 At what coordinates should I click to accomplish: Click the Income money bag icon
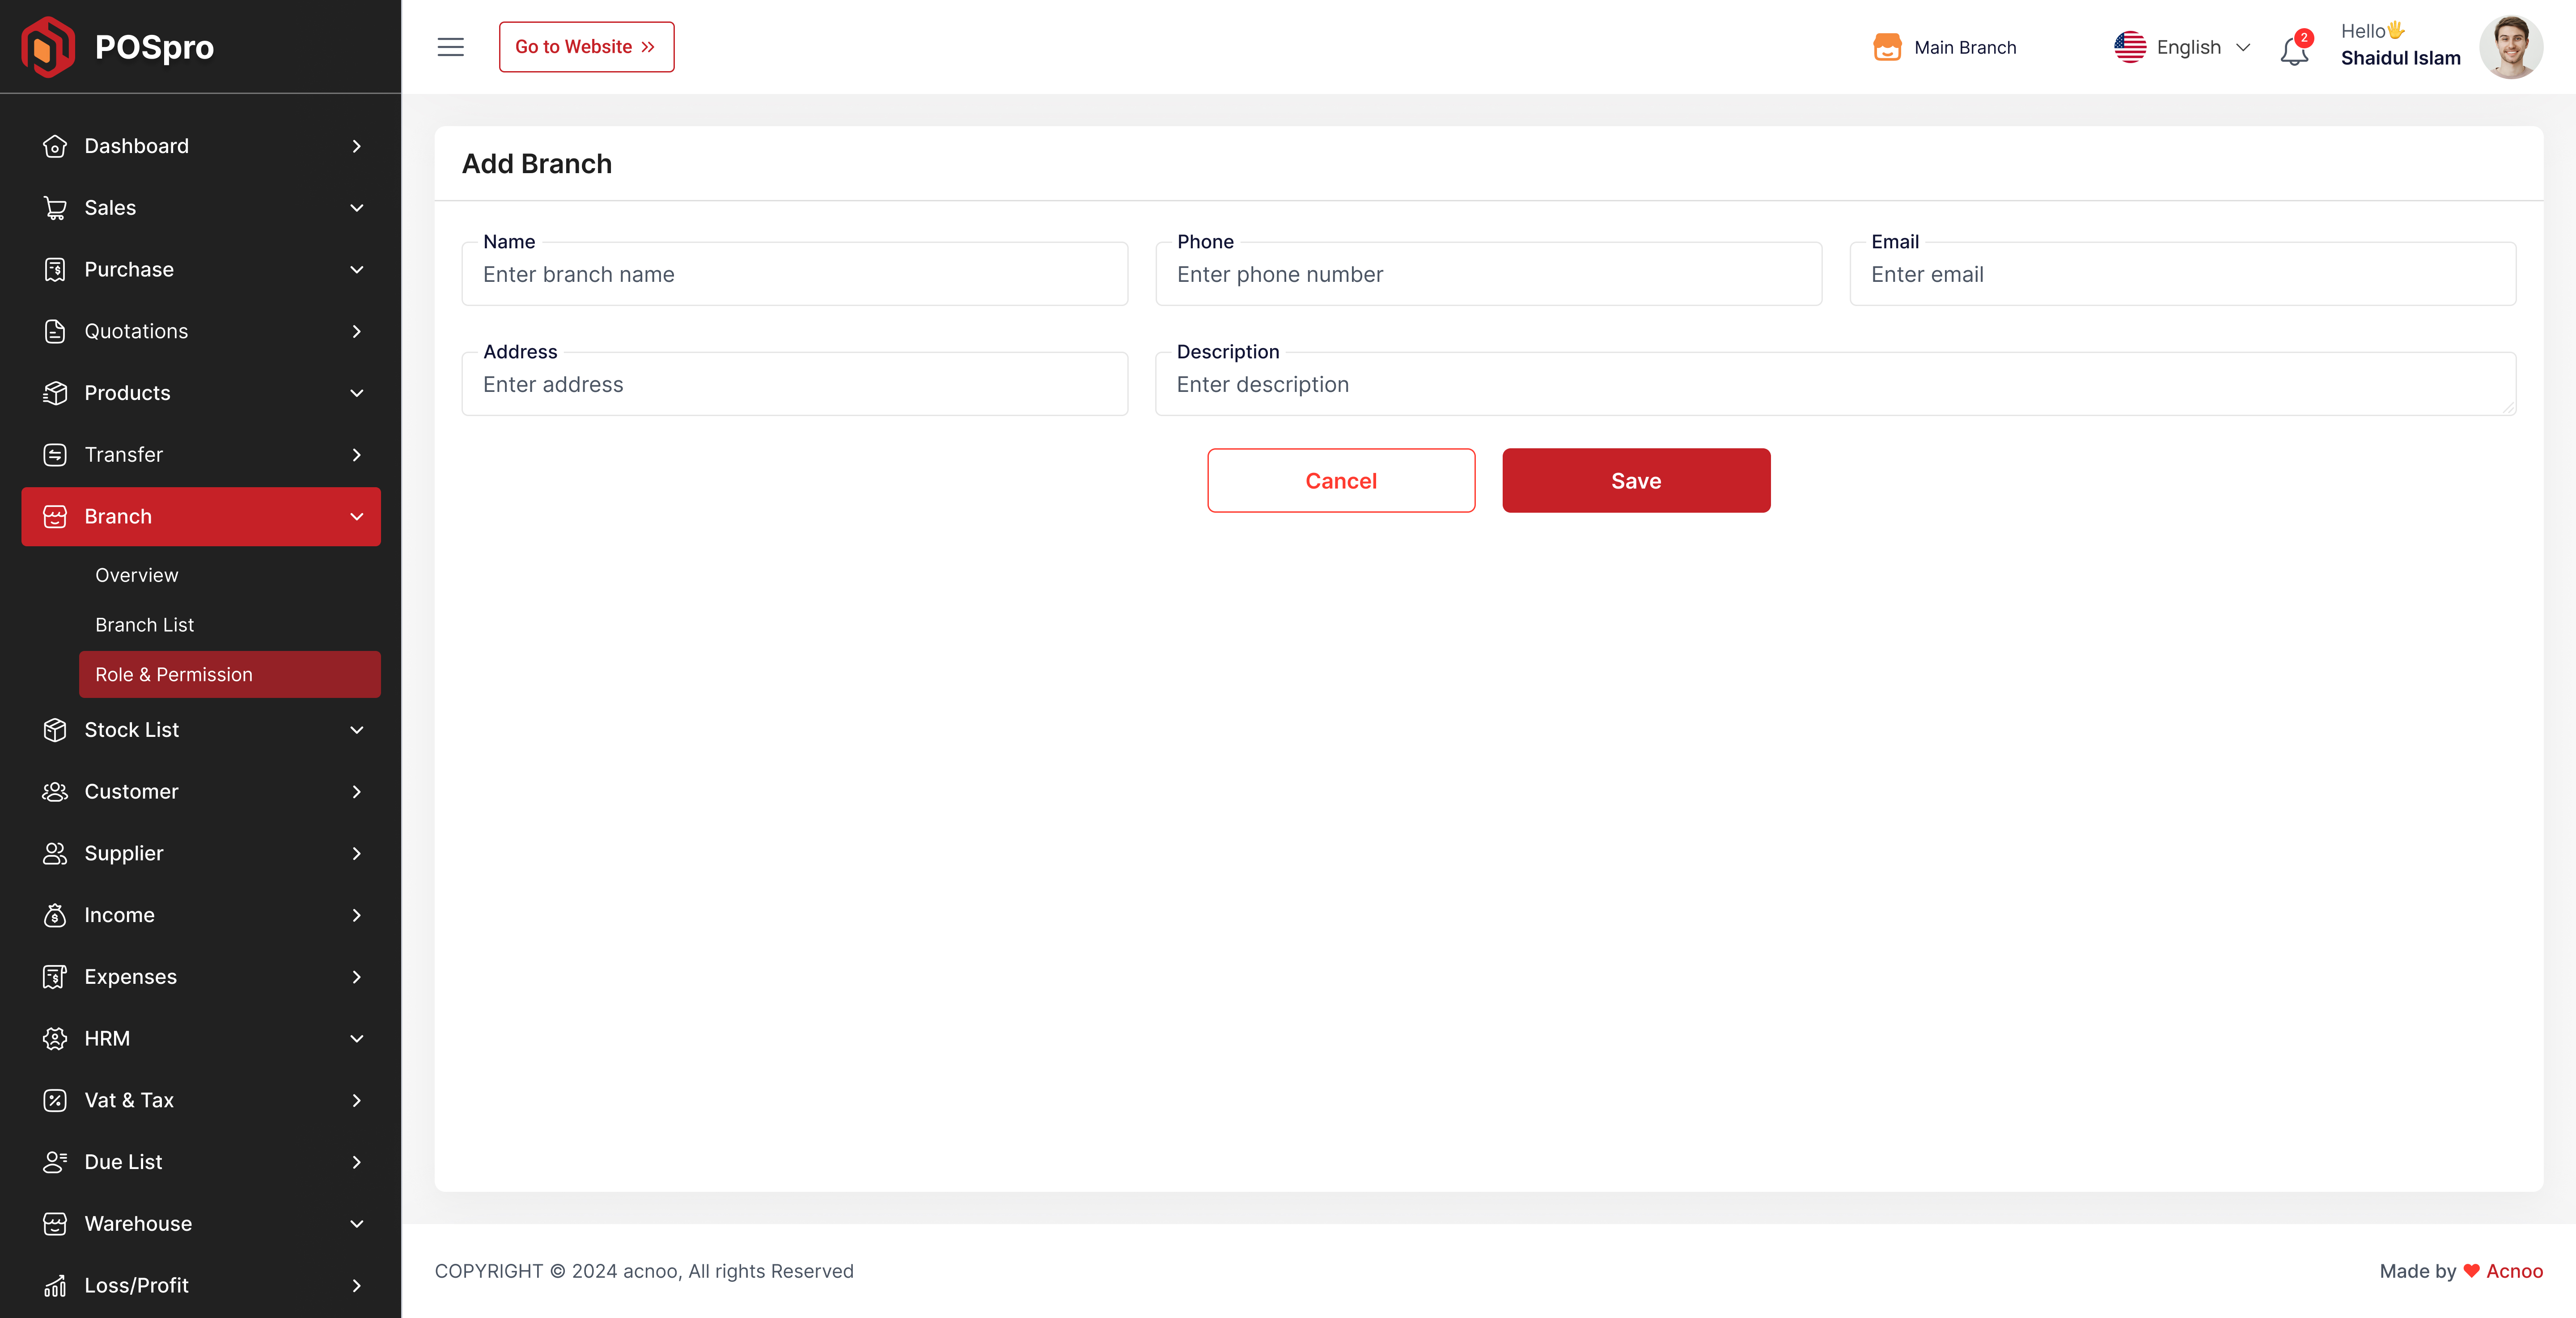tap(55, 915)
